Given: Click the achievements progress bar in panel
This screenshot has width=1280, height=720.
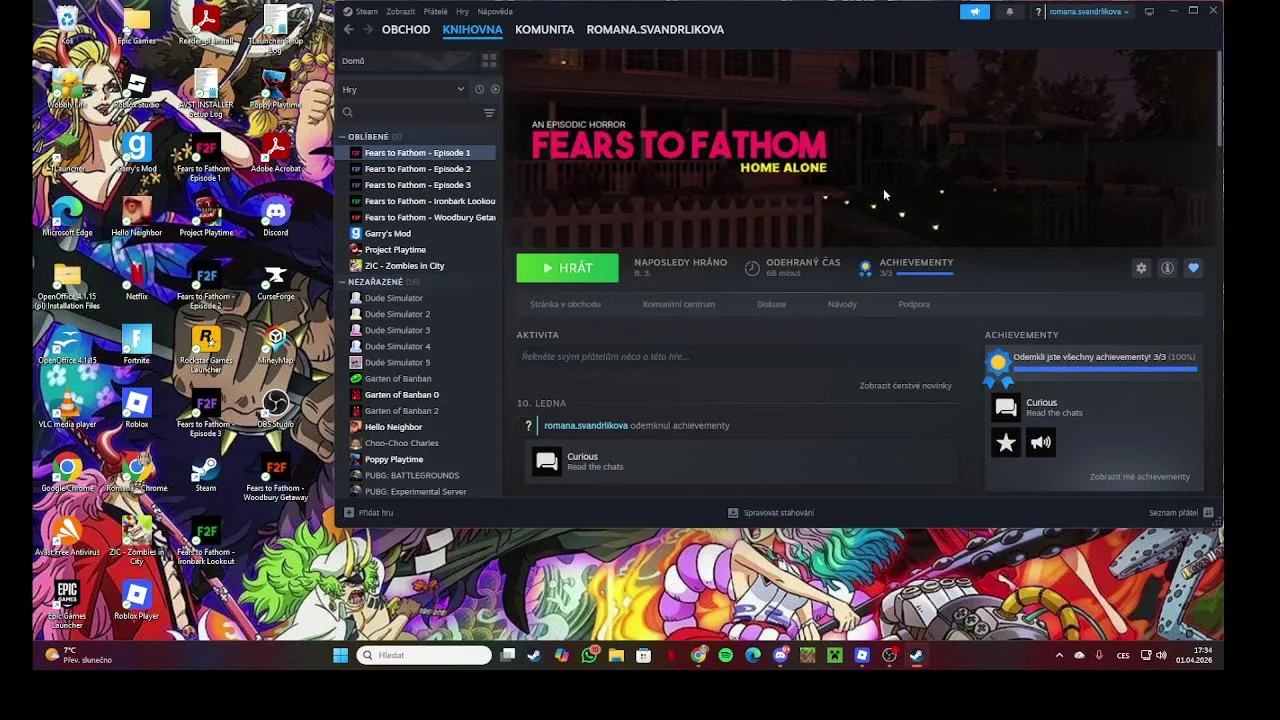Looking at the screenshot, I should [1105, 369].
